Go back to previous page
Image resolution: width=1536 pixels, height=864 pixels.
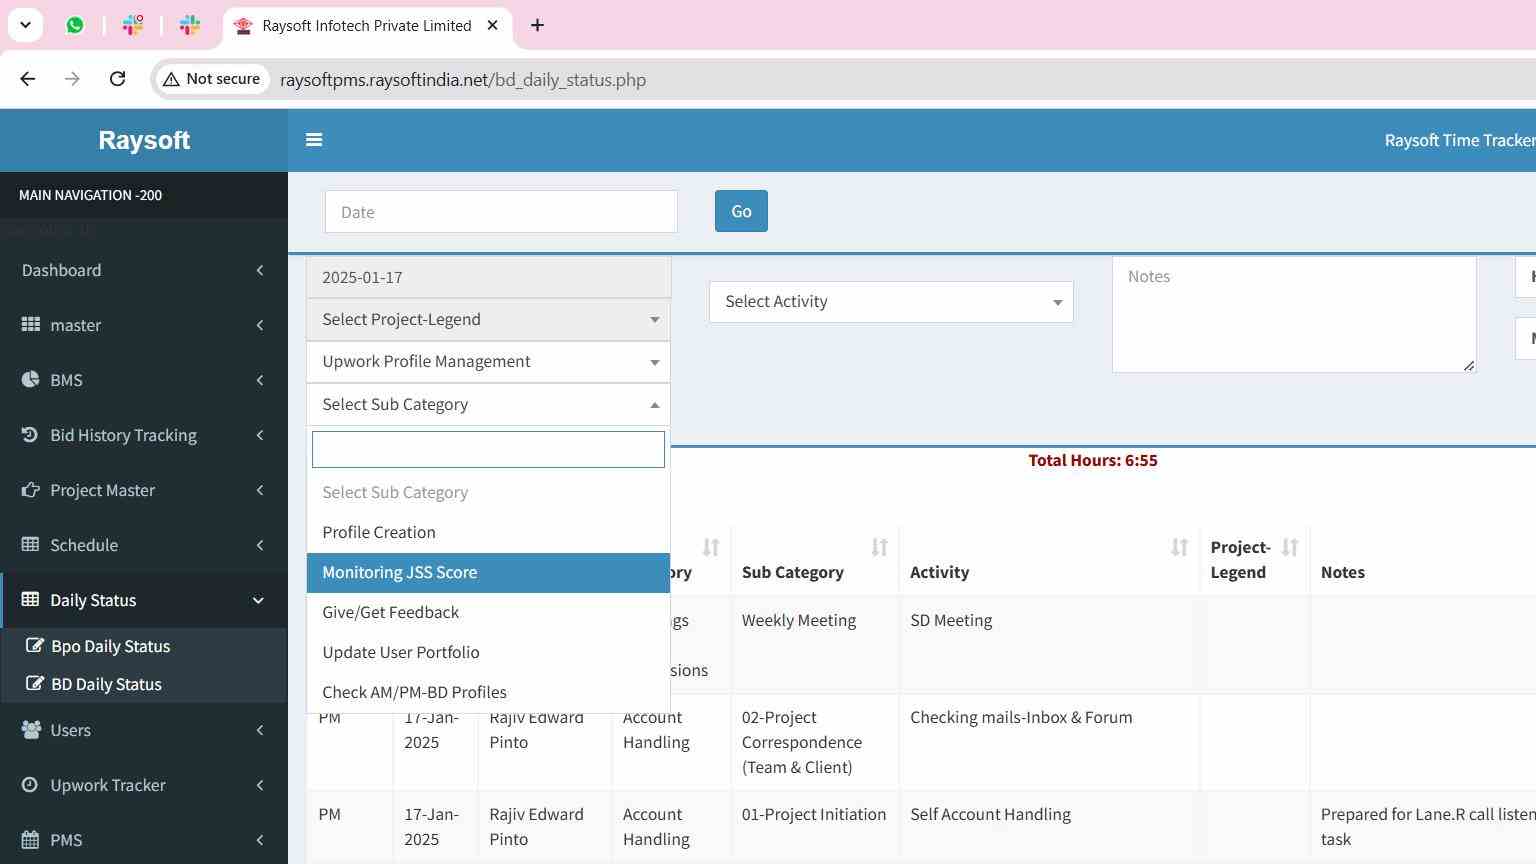(28, 79)
